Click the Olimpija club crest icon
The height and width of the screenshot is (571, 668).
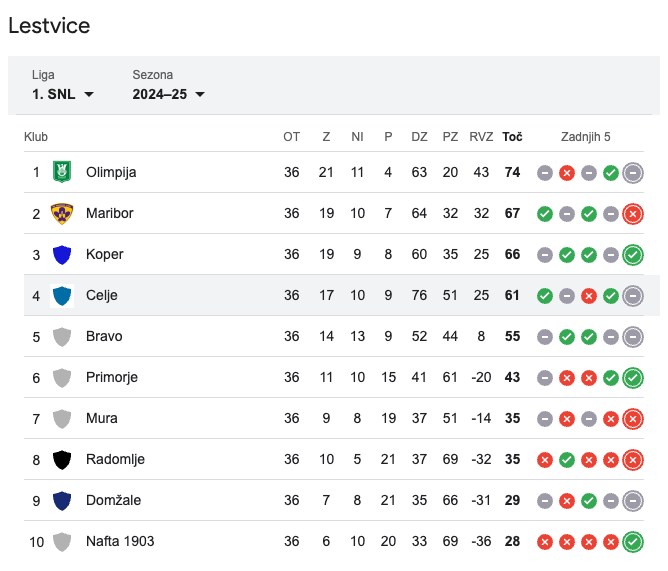pos(62,172)
